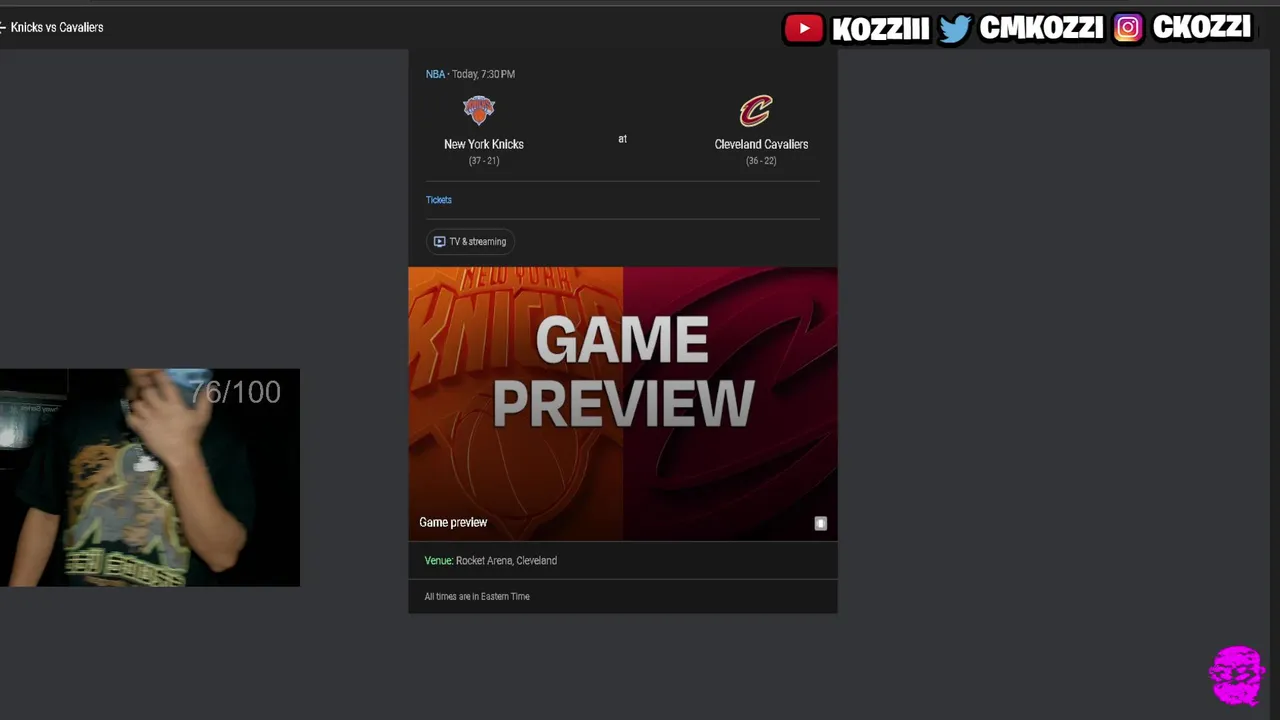Click the New York Knicks logo
Screen dimensions: 1280x720
[479, 110]
